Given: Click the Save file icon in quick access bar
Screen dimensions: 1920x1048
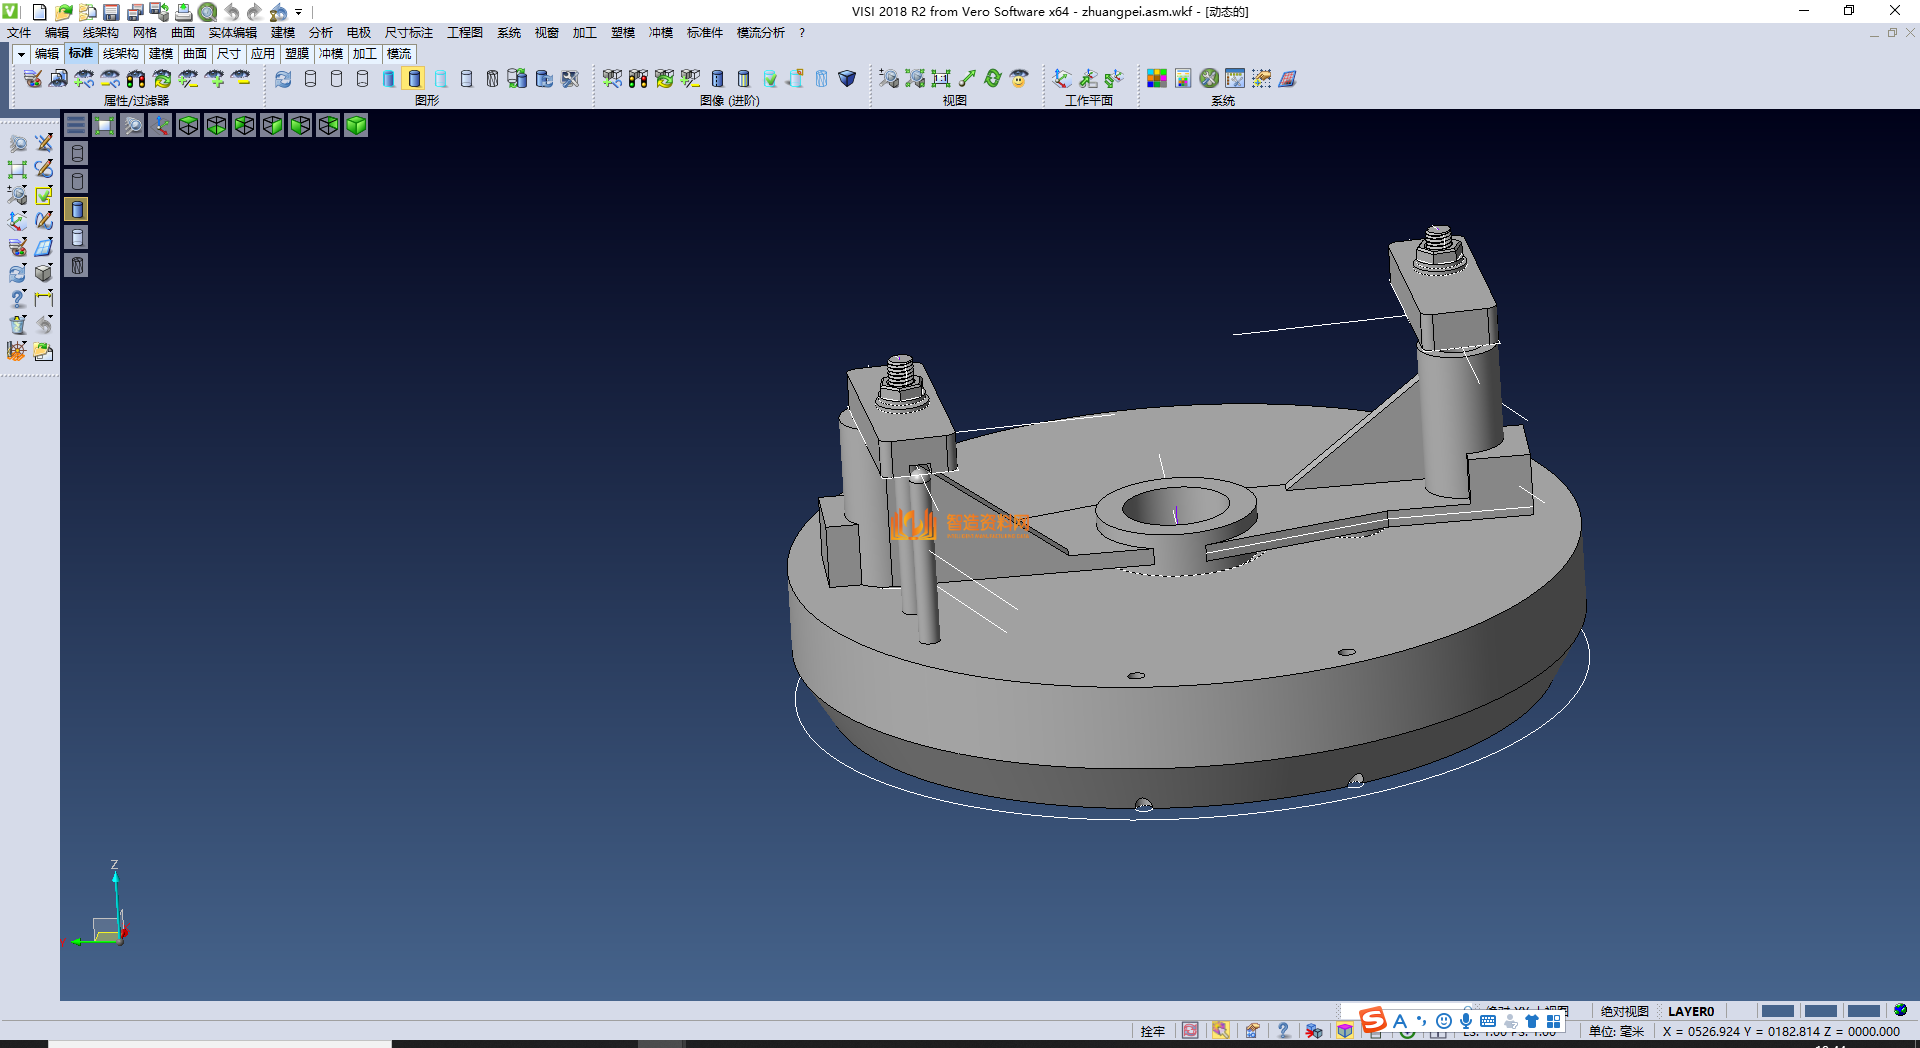Looking at the screenshot, I should pos(111,12).
